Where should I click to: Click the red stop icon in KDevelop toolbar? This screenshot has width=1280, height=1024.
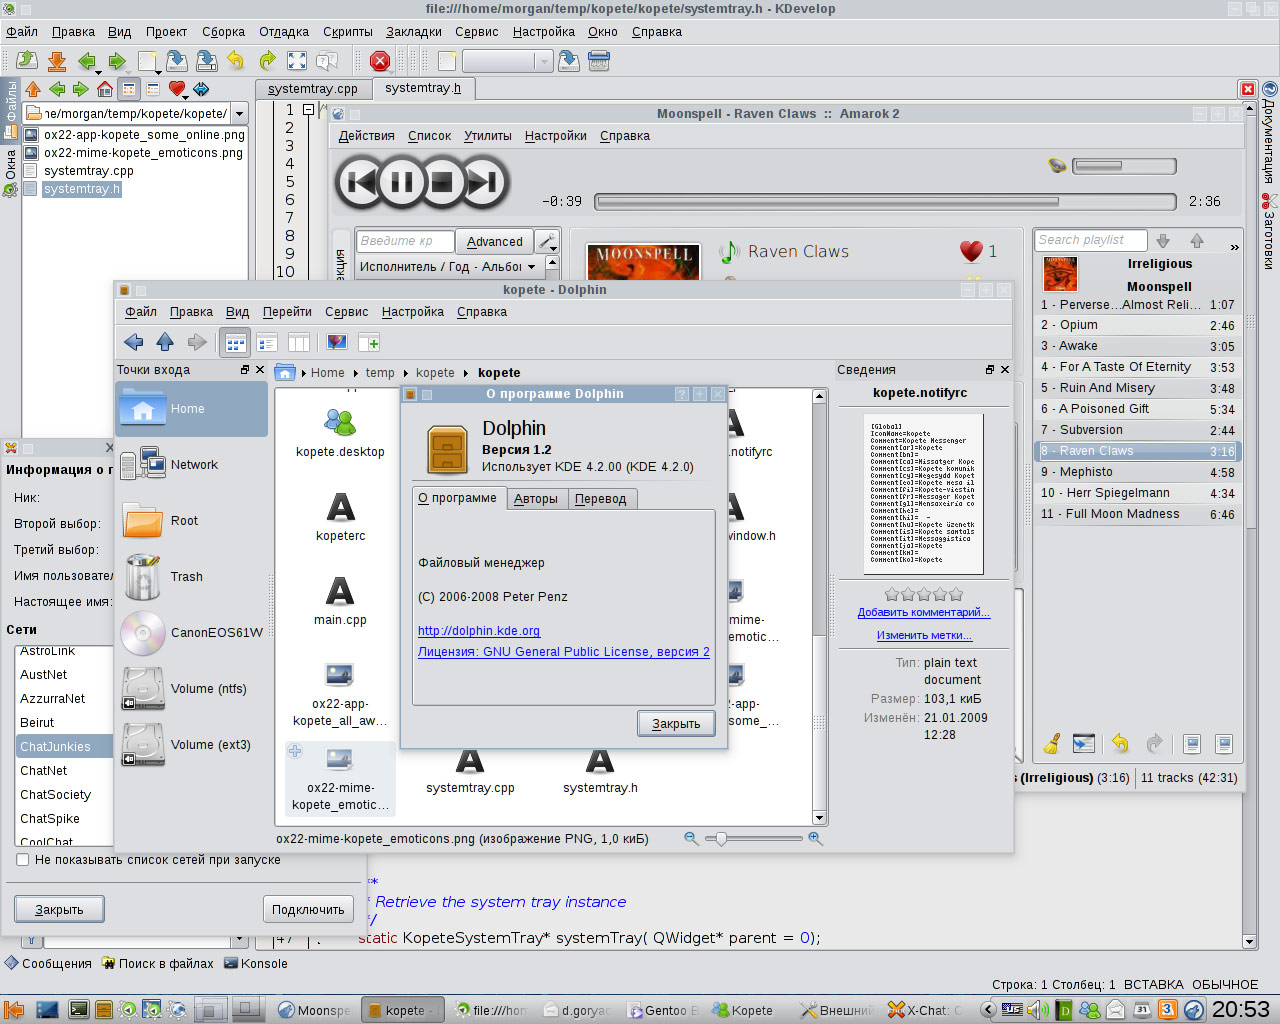click(380, 61)
